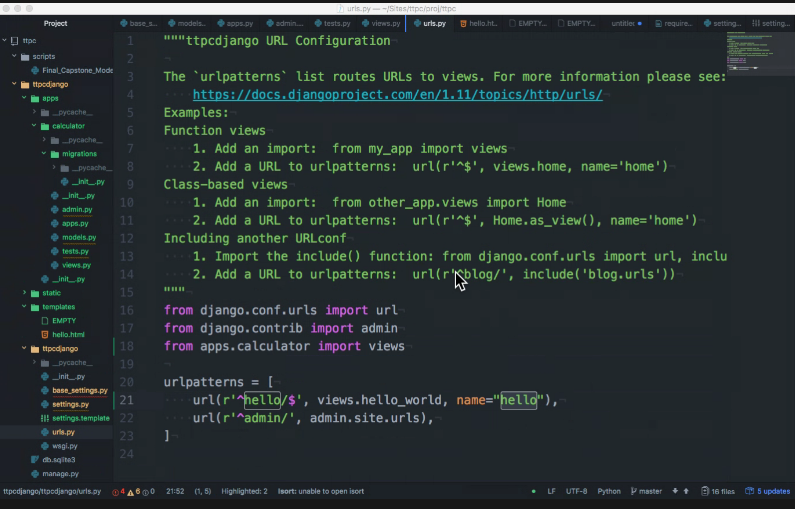This screenshot has height=509, width=800.
Task: Click the 16 files git status icon
Action: tap(705, 492)
